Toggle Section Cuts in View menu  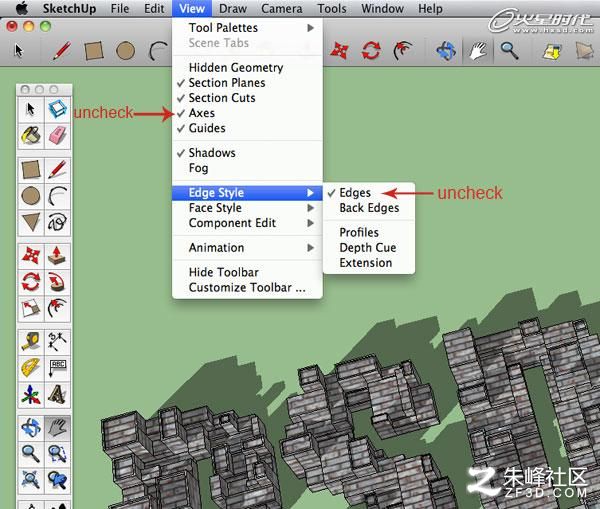[x=247, y=98]
